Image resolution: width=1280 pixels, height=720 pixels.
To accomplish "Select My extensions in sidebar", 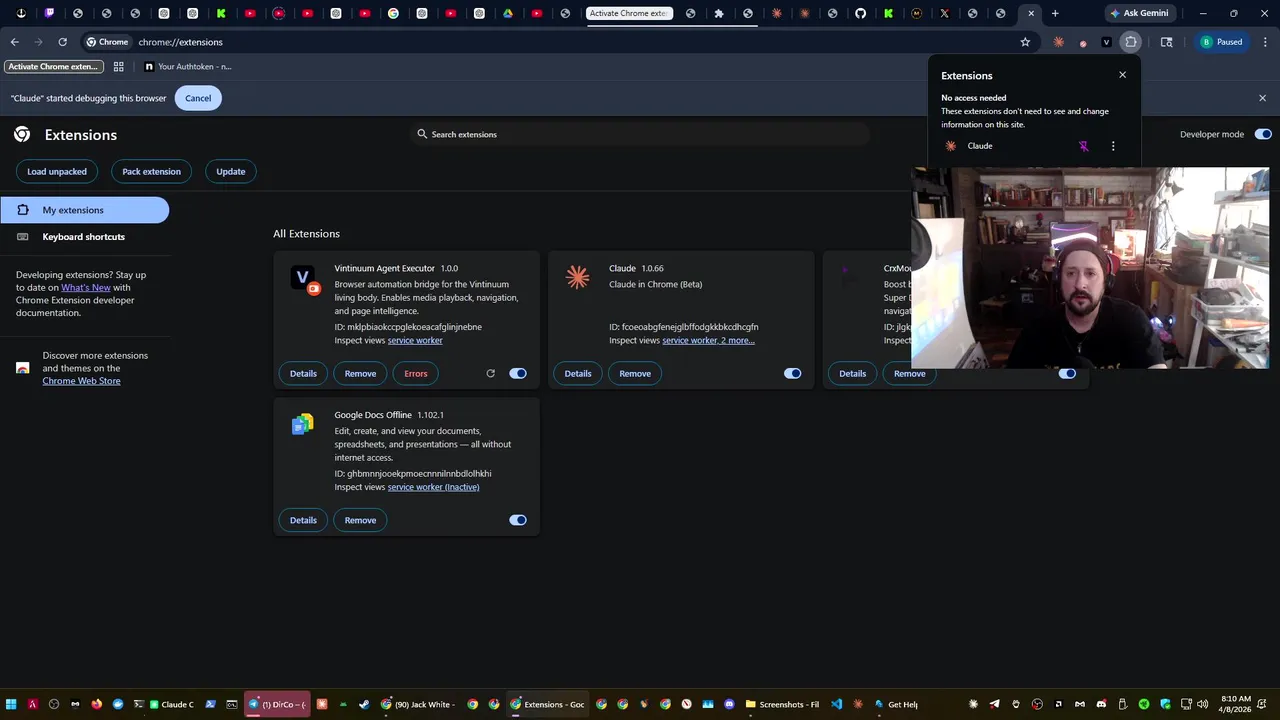I will [85, 210].
